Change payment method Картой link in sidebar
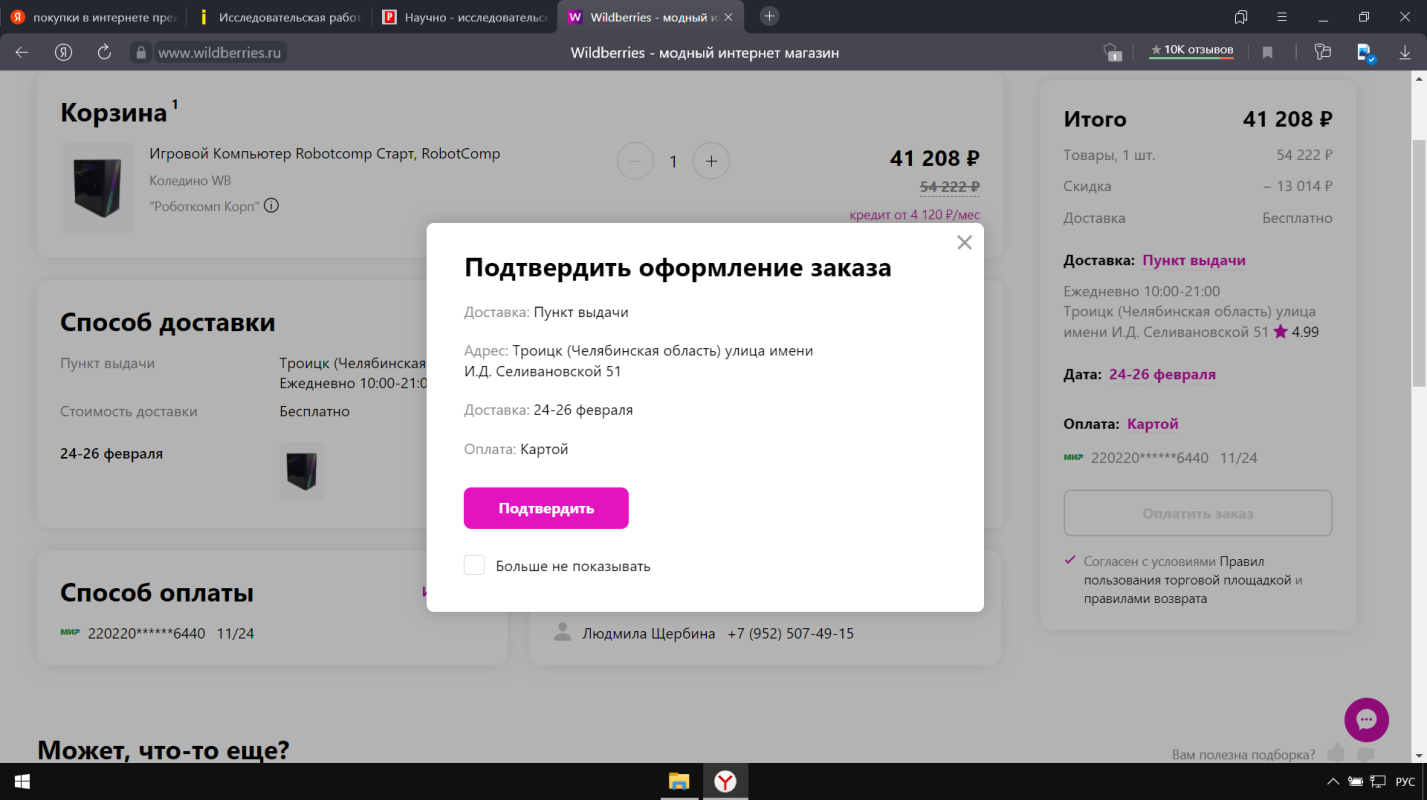Screen dimensions: 1427x800 1153,424
